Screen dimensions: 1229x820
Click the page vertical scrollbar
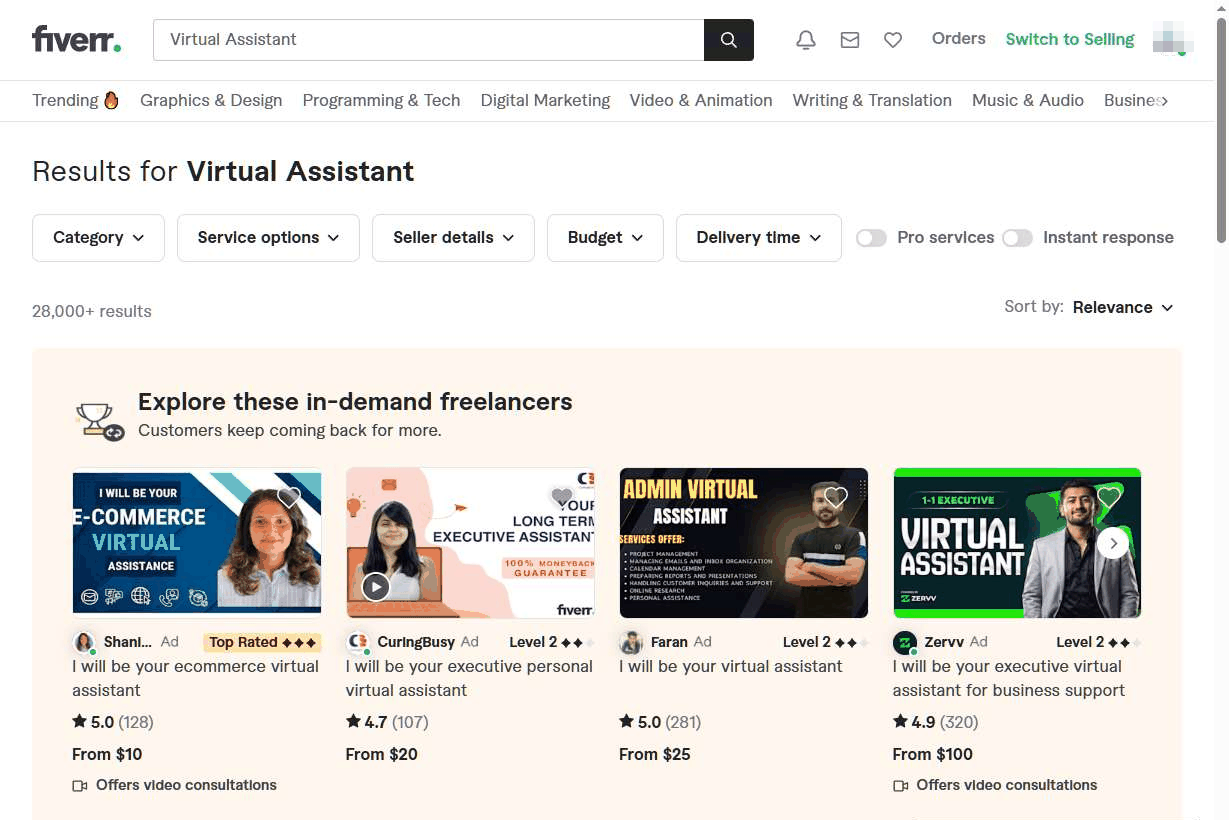1221,130
